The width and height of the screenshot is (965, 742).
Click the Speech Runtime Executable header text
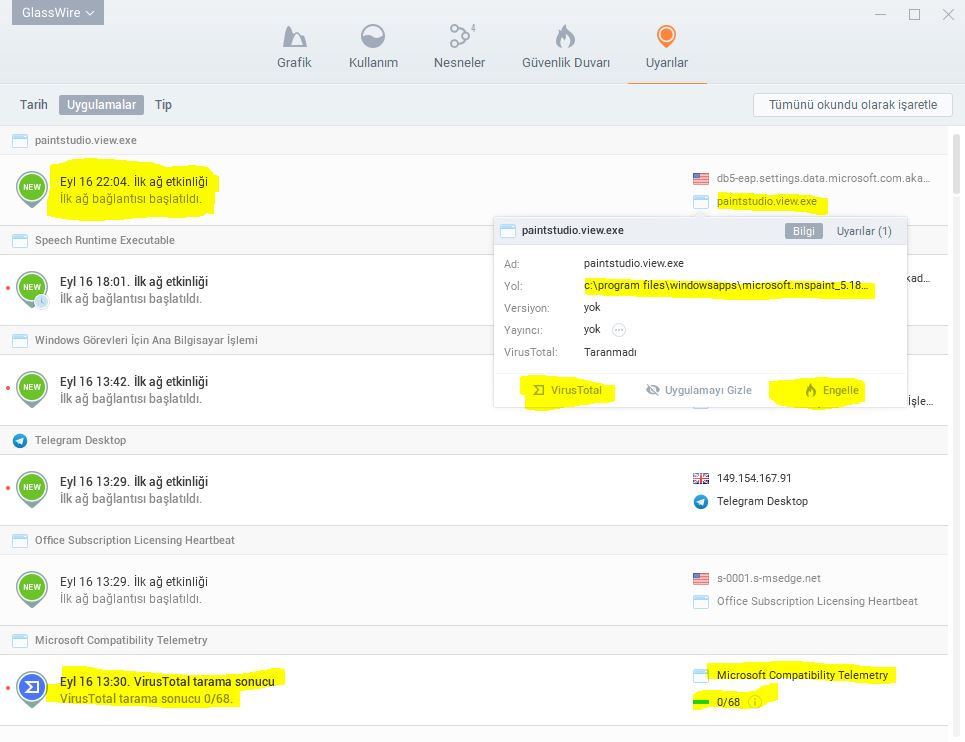tap(105, 241)
